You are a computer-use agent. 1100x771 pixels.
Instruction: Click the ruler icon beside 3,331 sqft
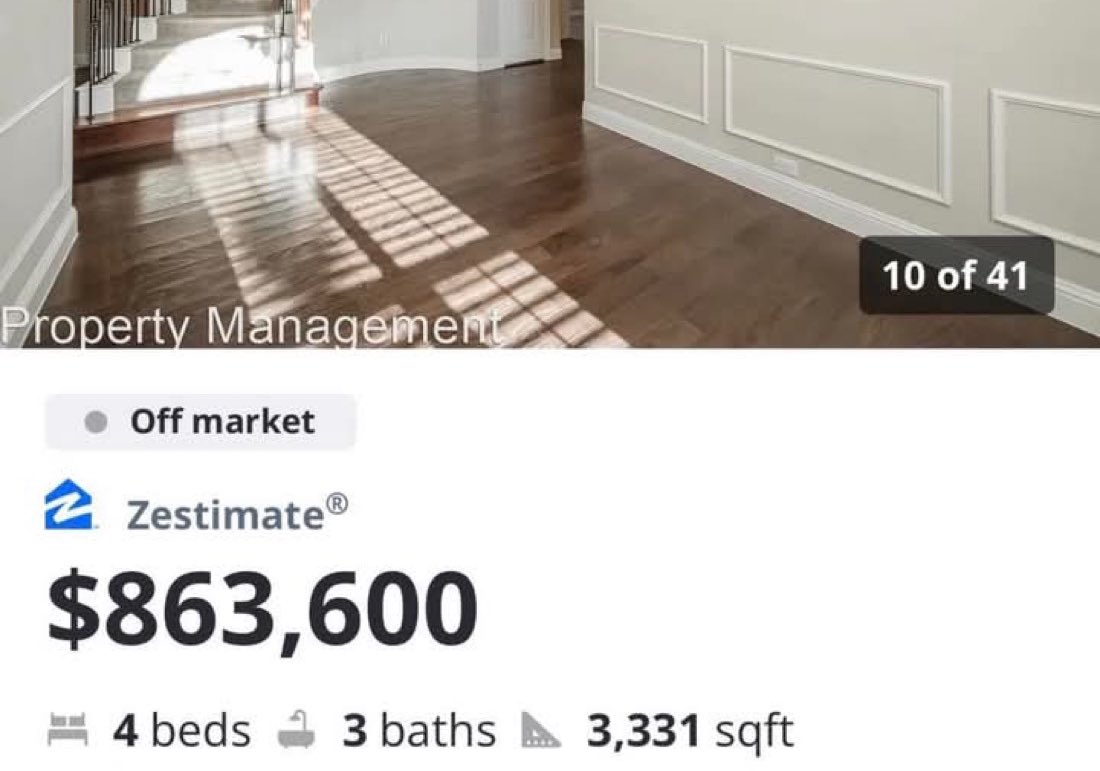click(541, 730)
